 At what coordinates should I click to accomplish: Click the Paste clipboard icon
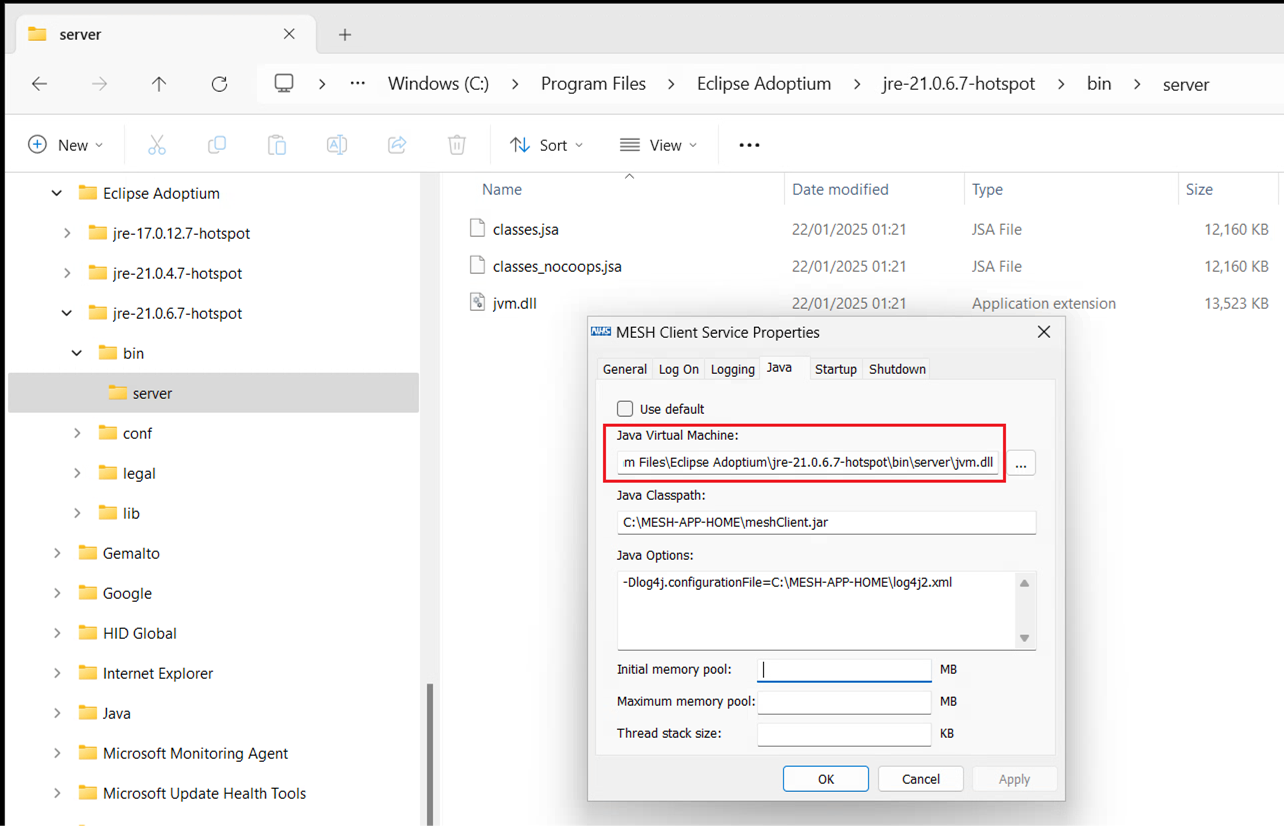[x=277, y=145]
